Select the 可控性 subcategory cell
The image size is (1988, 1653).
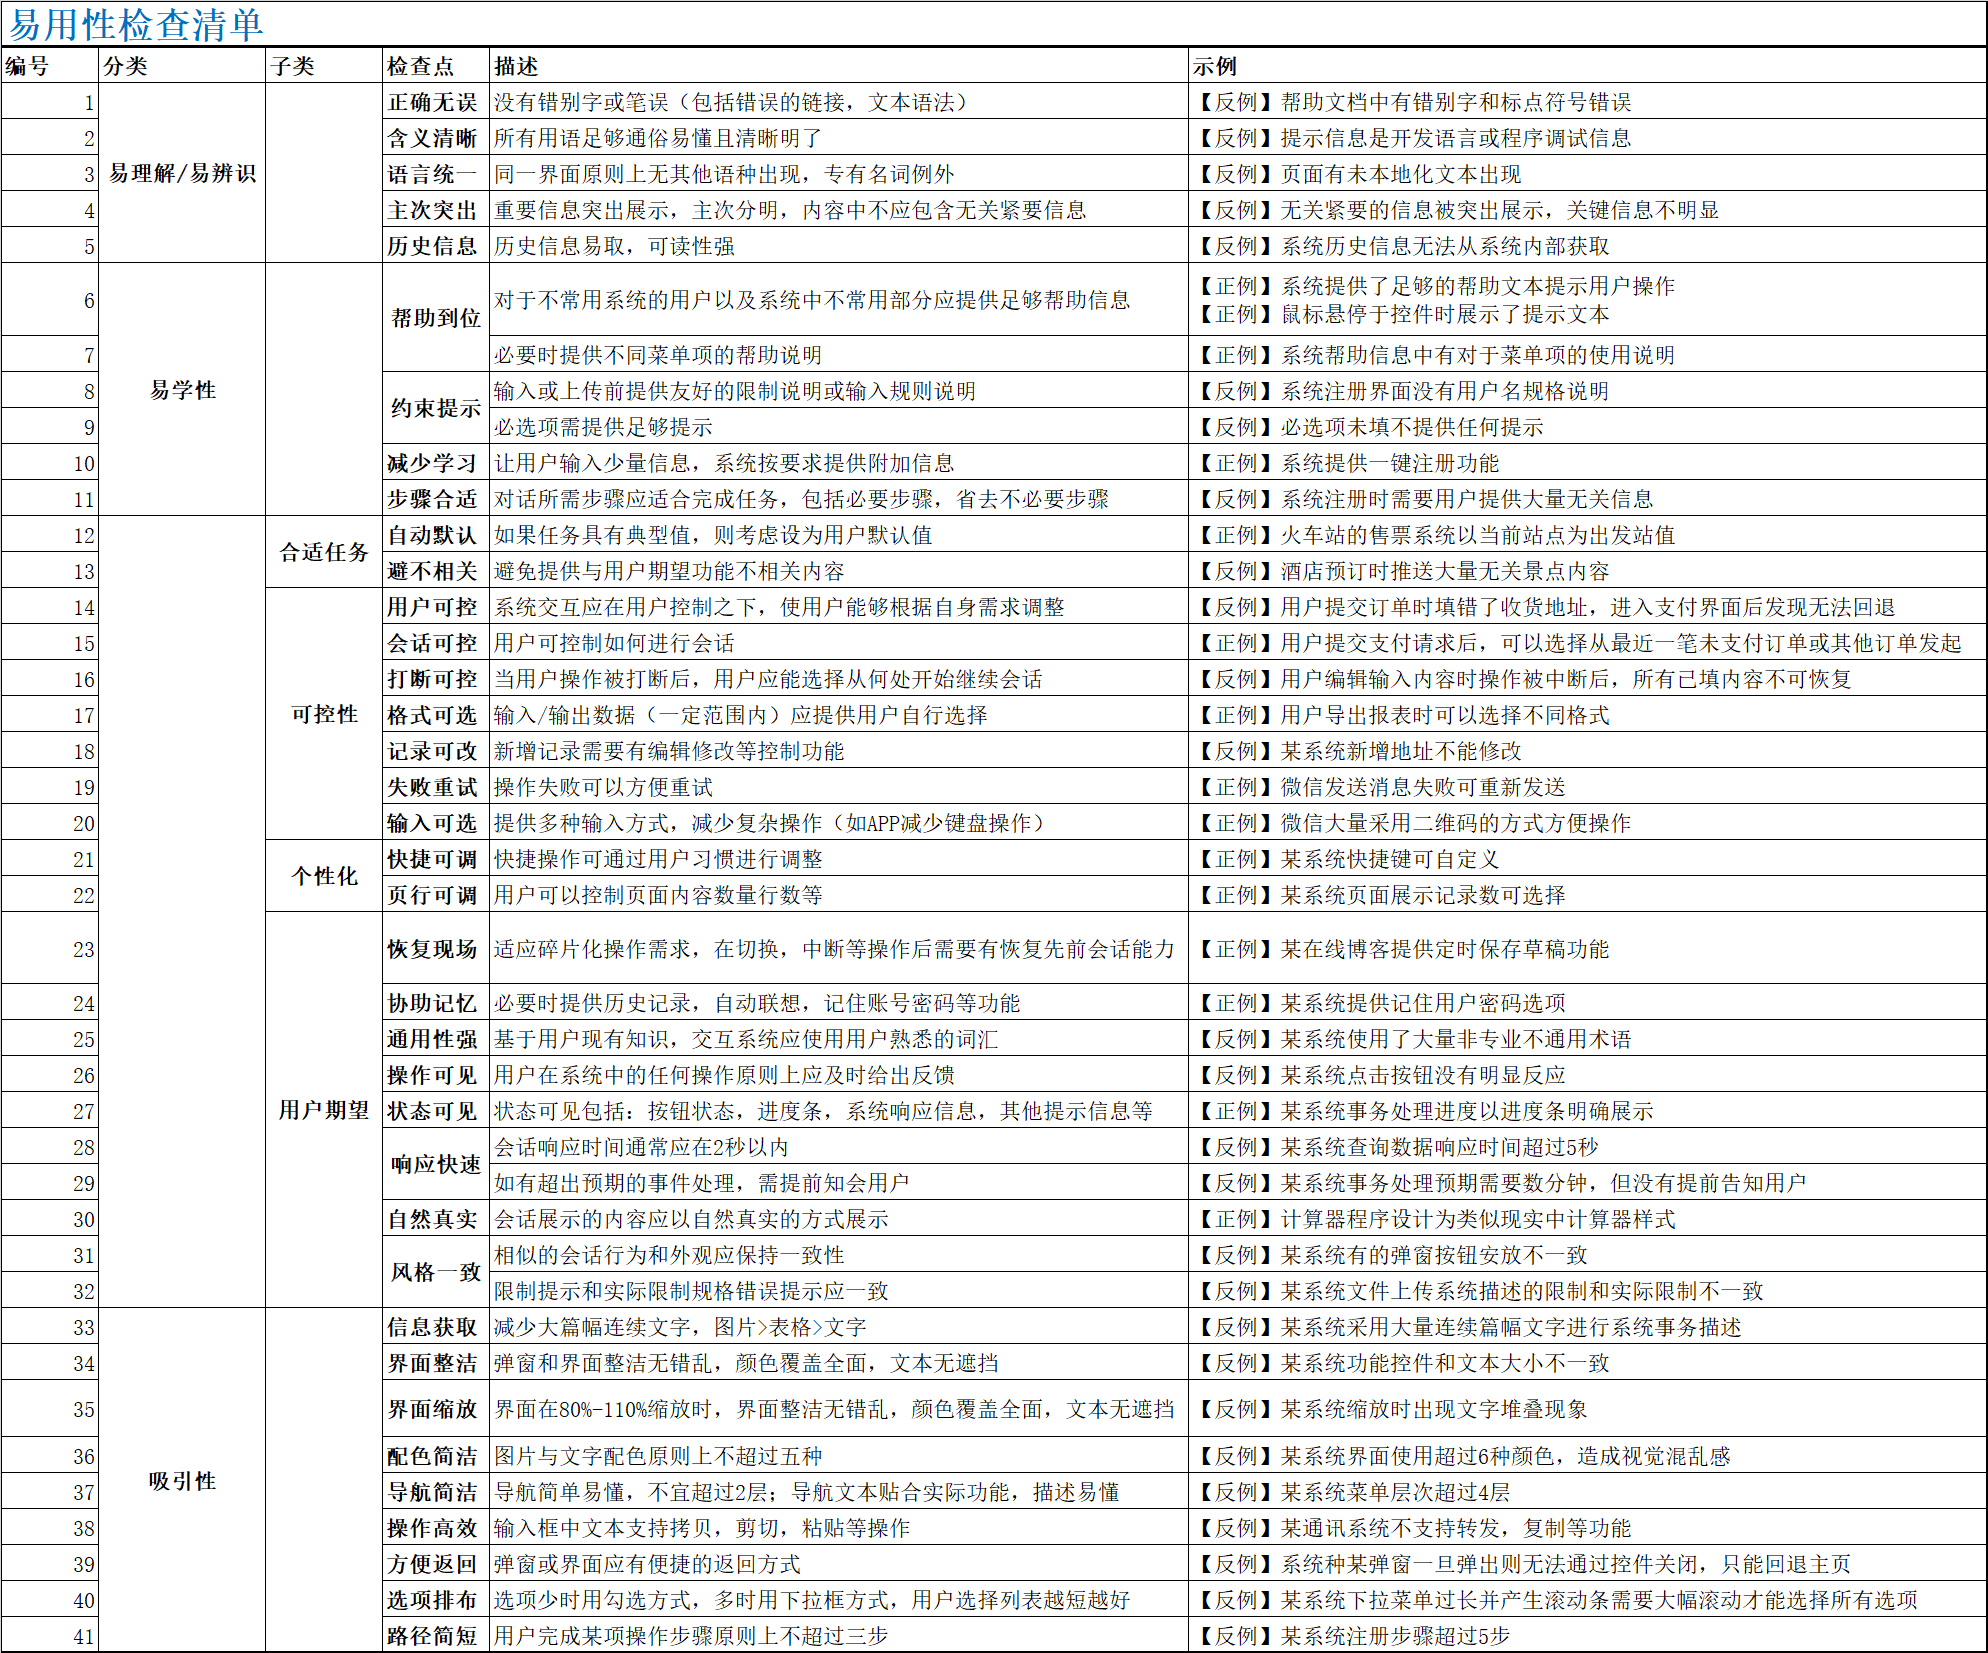[x=324, y=714]
